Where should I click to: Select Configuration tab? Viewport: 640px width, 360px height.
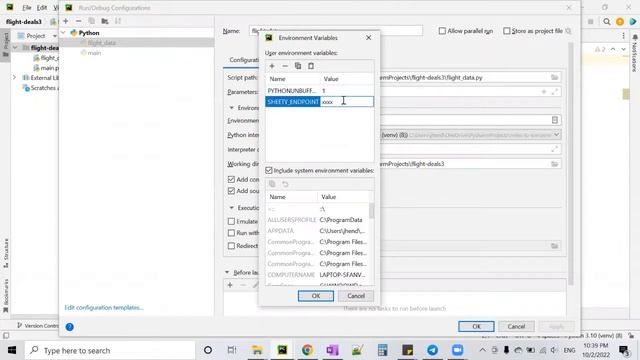[244, 60]
